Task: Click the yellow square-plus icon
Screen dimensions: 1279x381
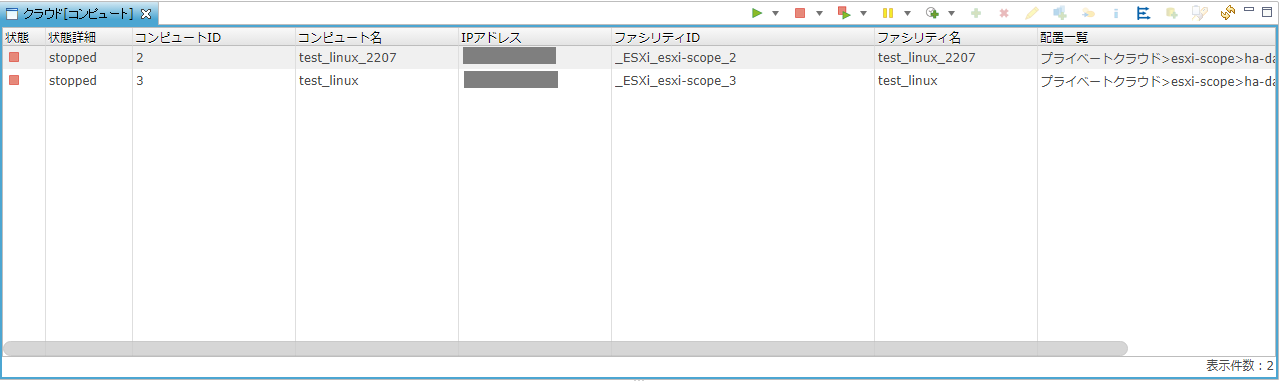Action: point(1172,13)
